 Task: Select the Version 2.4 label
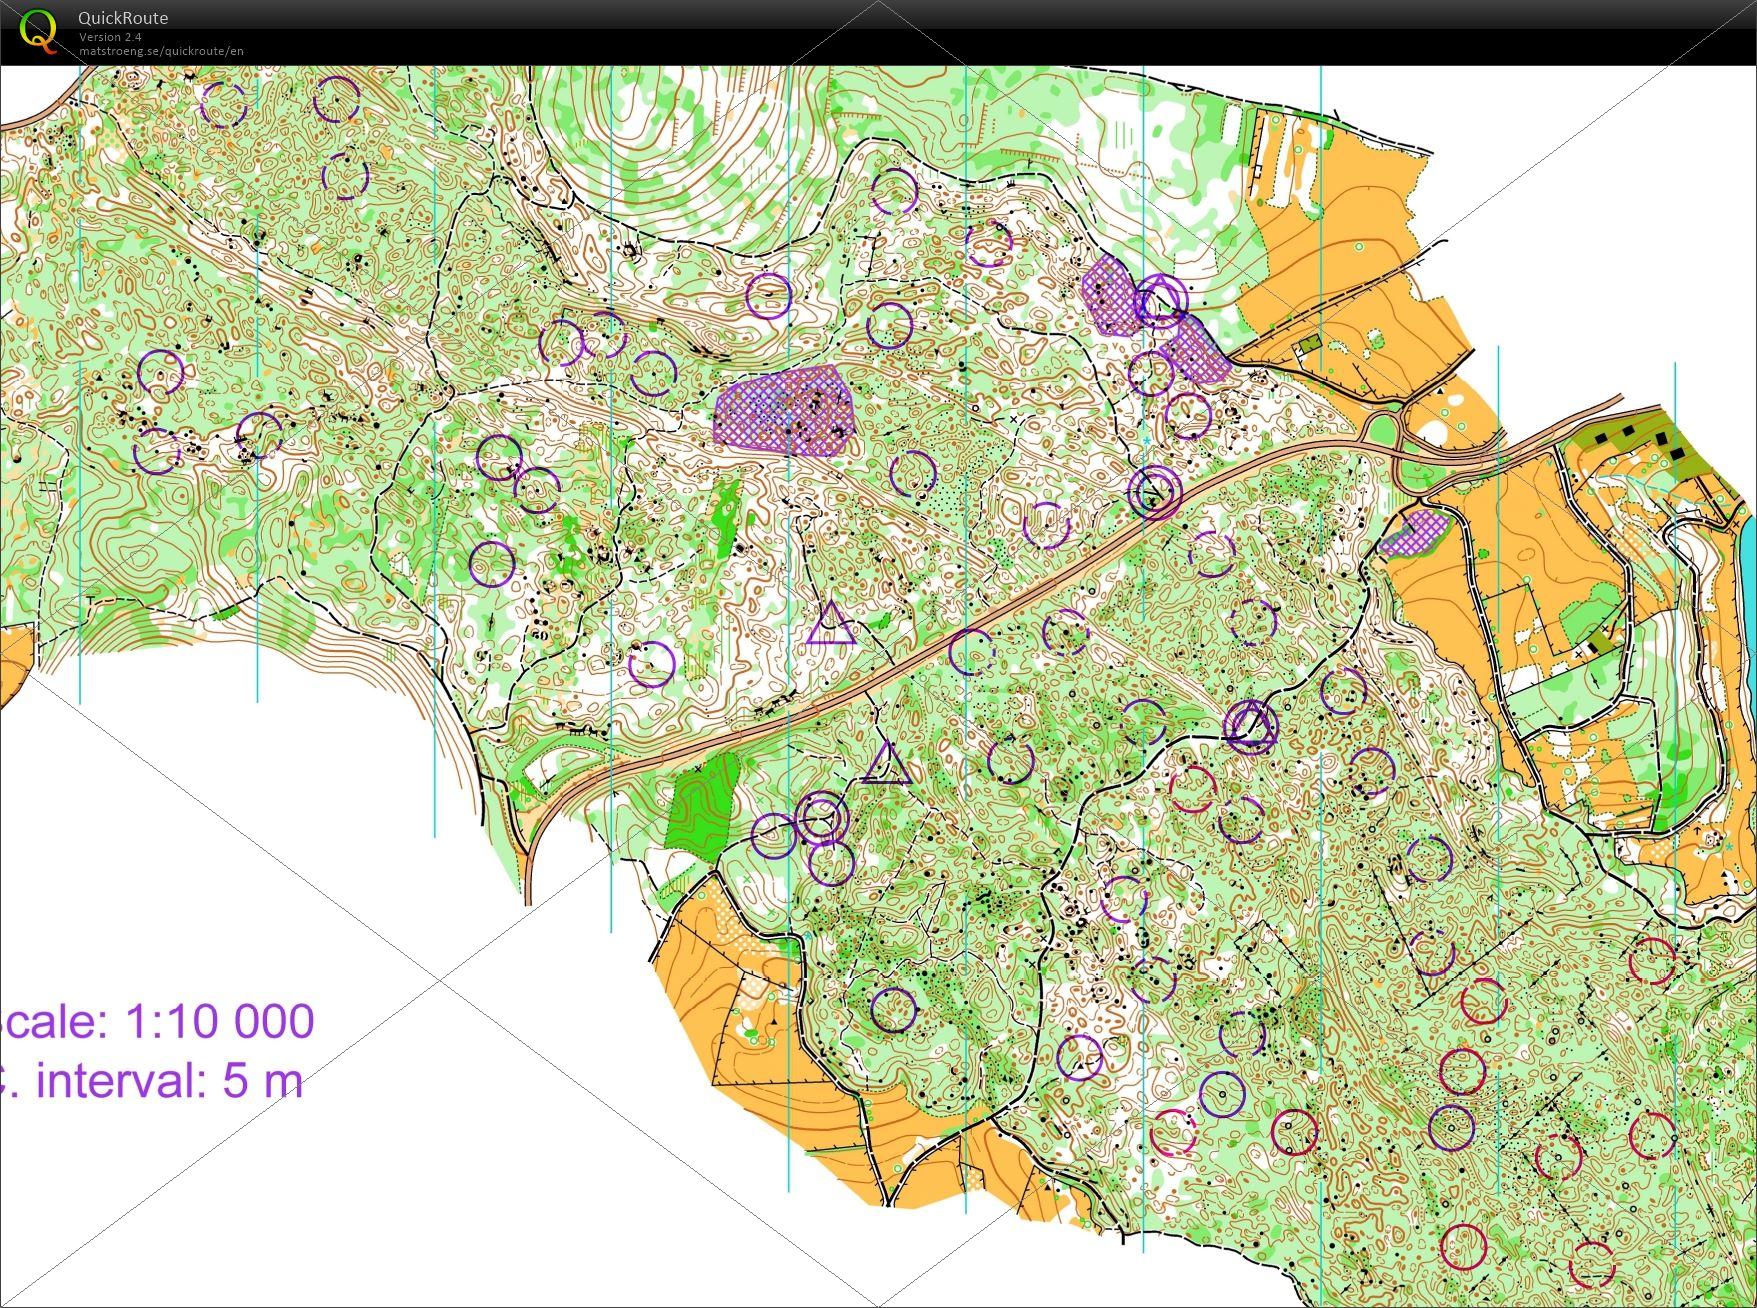110,37
